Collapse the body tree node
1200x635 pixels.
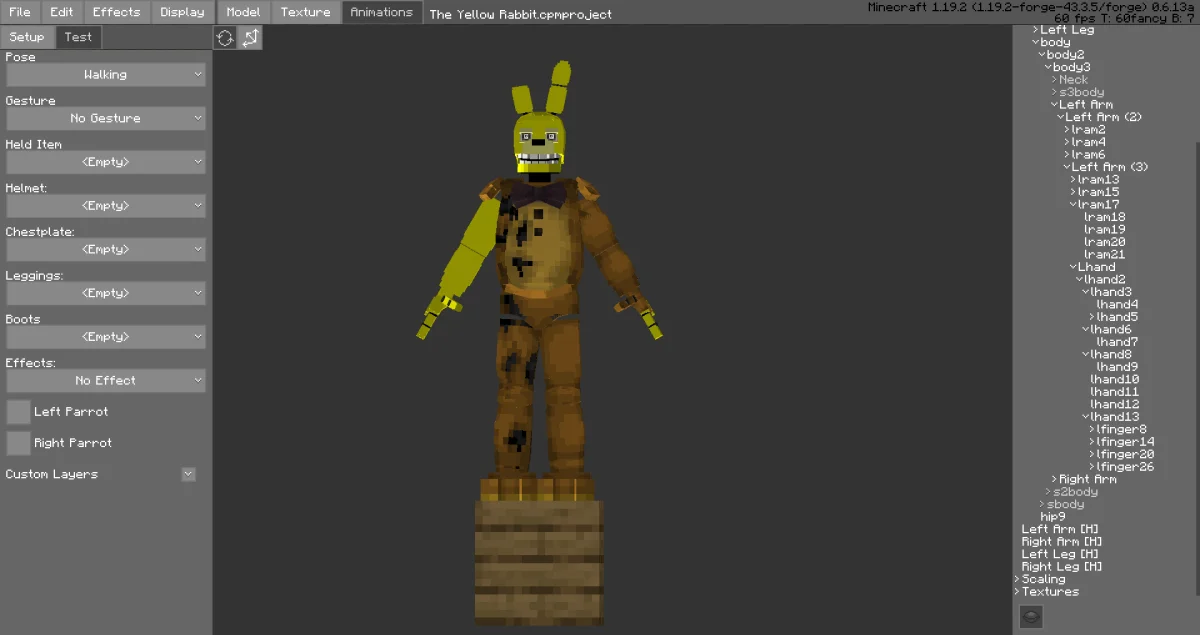tap(1036, 42)
